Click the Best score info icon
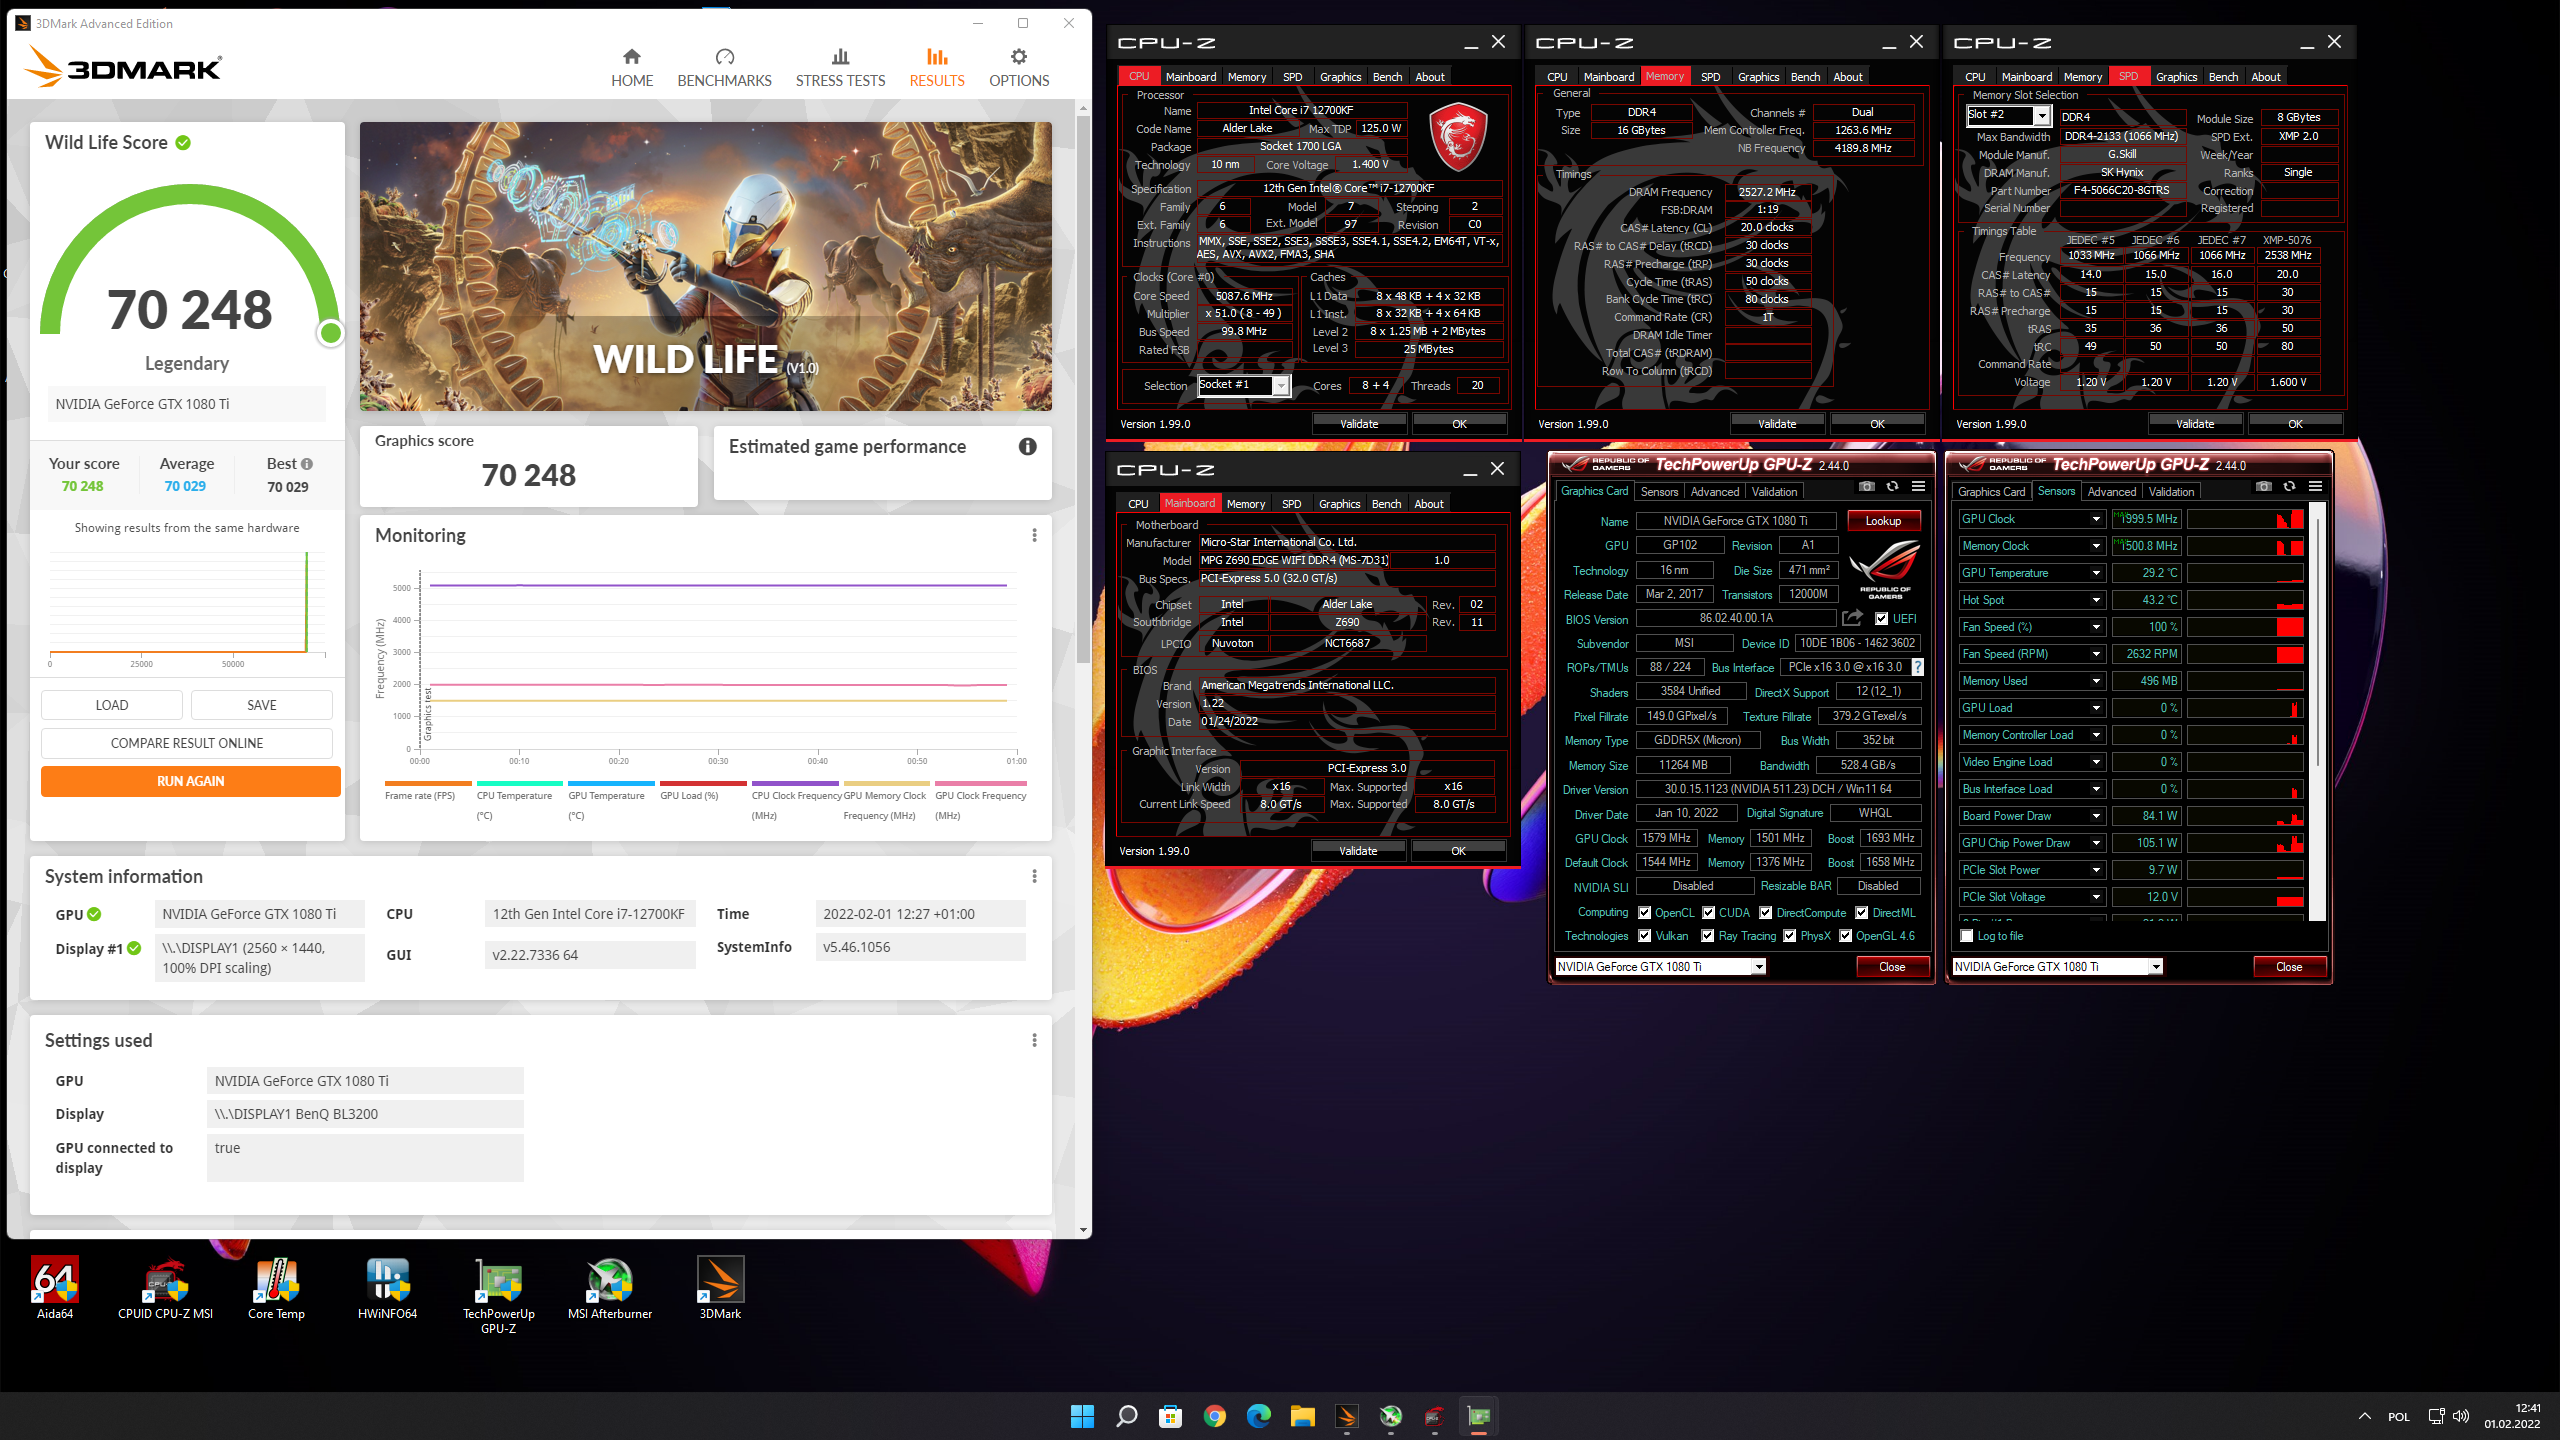Screen dimensions: 2560x1440 point(307,464)
